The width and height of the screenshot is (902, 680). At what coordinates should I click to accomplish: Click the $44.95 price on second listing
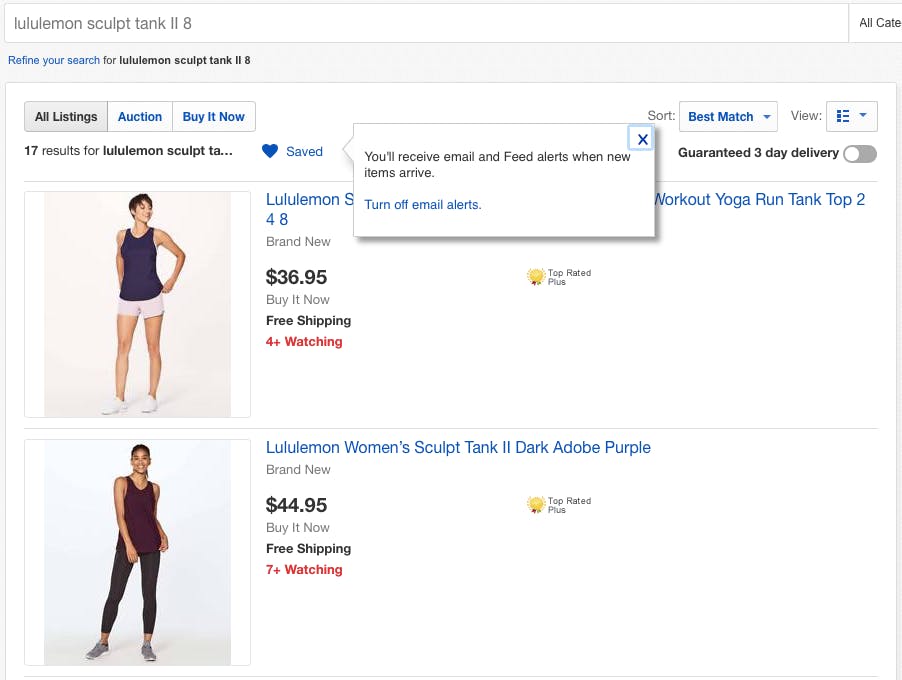(x=297, y=505)
